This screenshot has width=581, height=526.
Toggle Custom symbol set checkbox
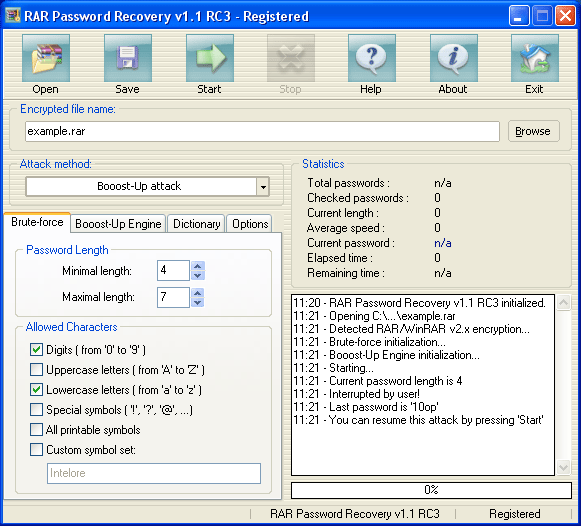coord(36,450)
